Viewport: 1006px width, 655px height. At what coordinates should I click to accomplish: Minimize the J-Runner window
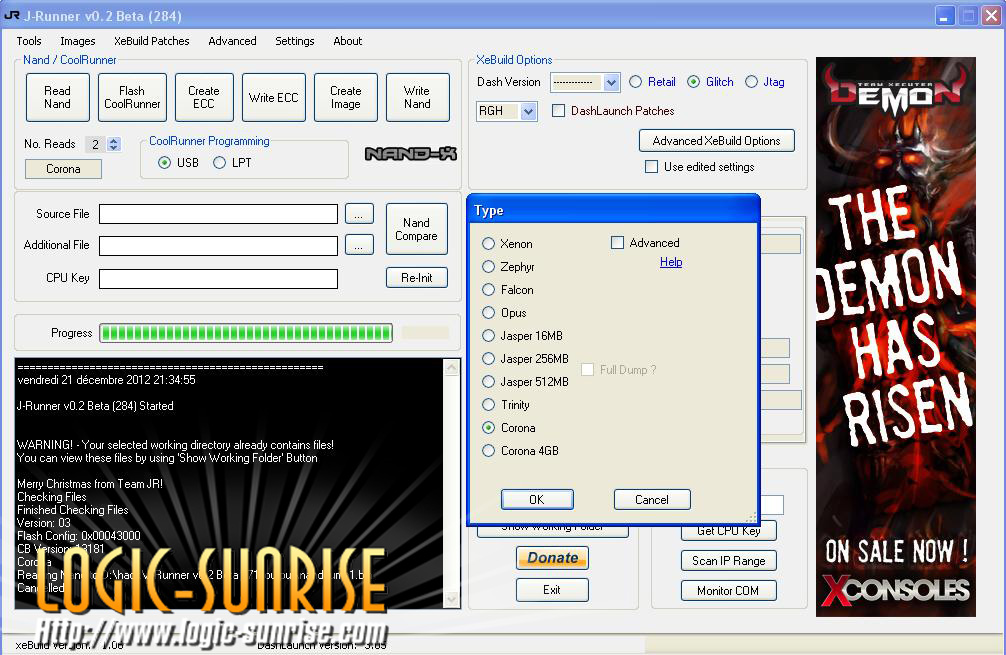[x=944, y=16]
